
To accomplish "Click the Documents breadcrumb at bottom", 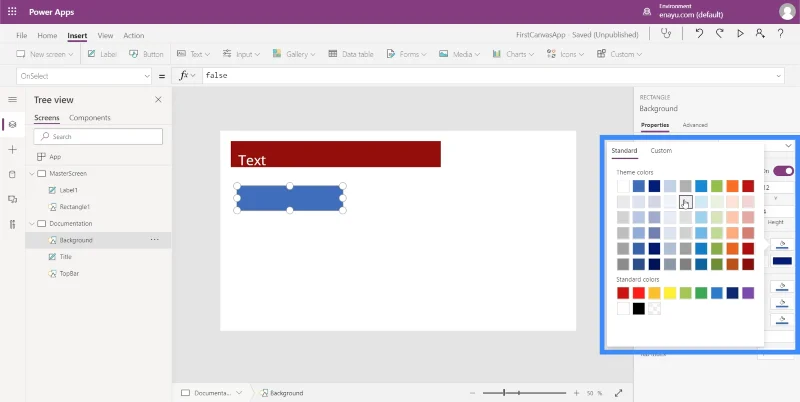I will (x=211, y=393).
